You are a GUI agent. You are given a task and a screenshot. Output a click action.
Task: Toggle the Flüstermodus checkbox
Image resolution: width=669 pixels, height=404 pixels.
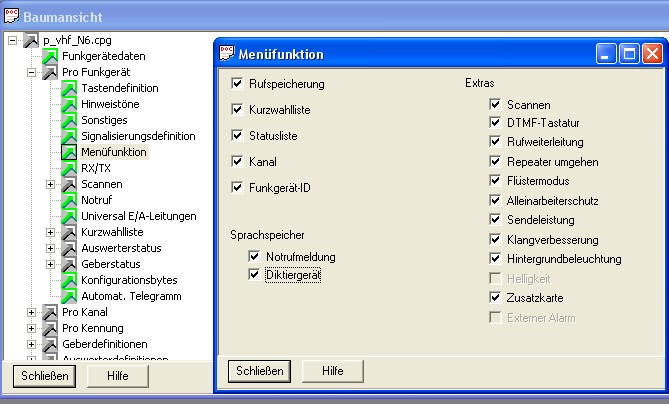[x=495, y=181]
